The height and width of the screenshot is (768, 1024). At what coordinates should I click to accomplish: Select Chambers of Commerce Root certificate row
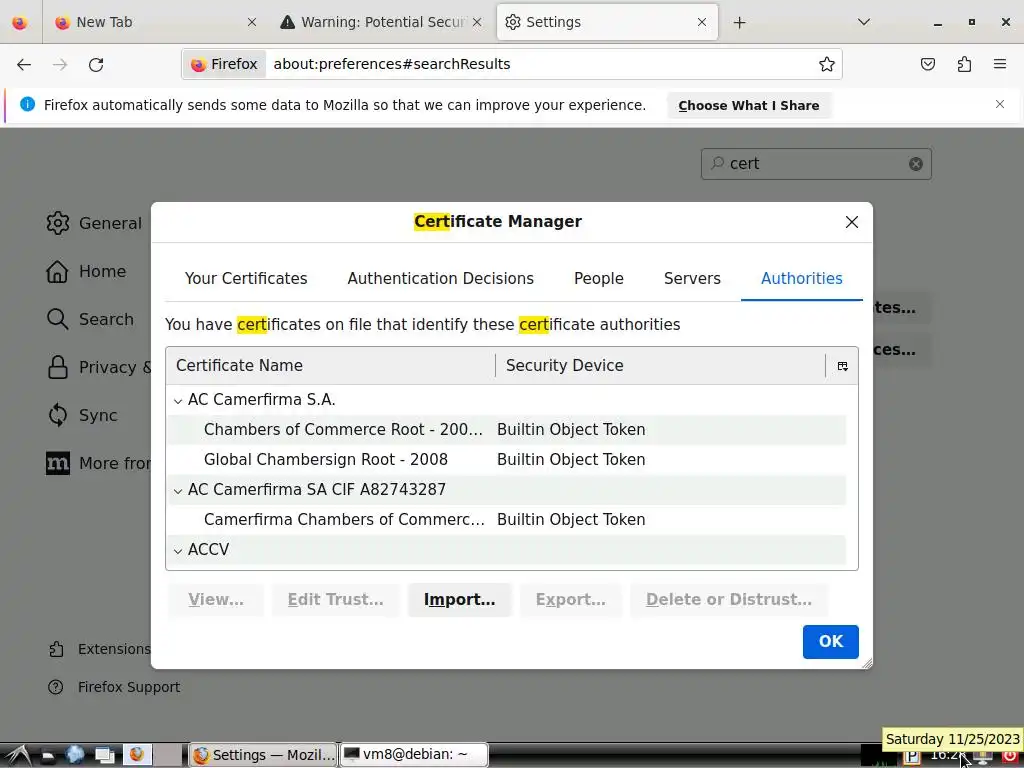(x=507, y=430)
